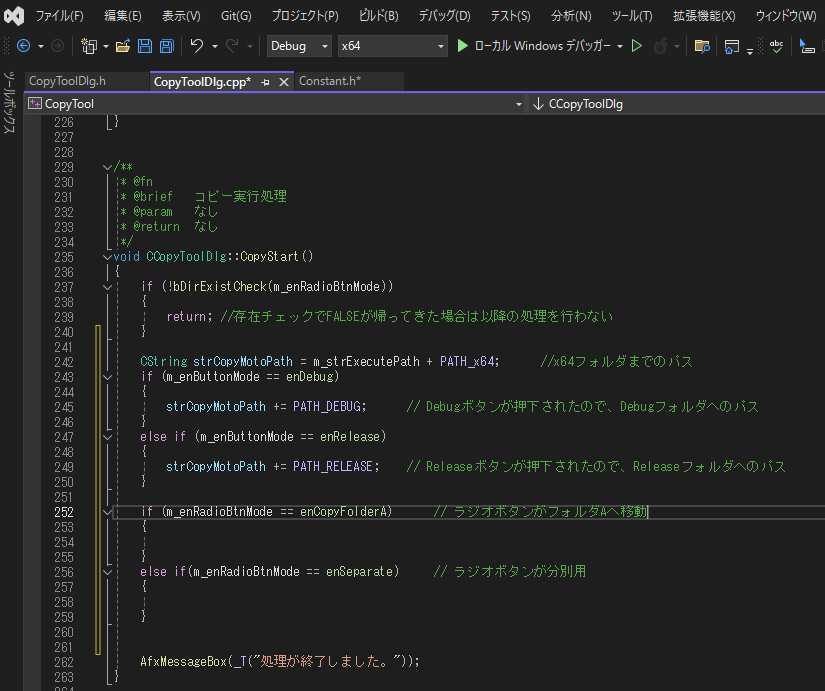Screen dimensions: 825x691
Task: Collapse the CopyStart function at line 235
Action: (107, 257)
